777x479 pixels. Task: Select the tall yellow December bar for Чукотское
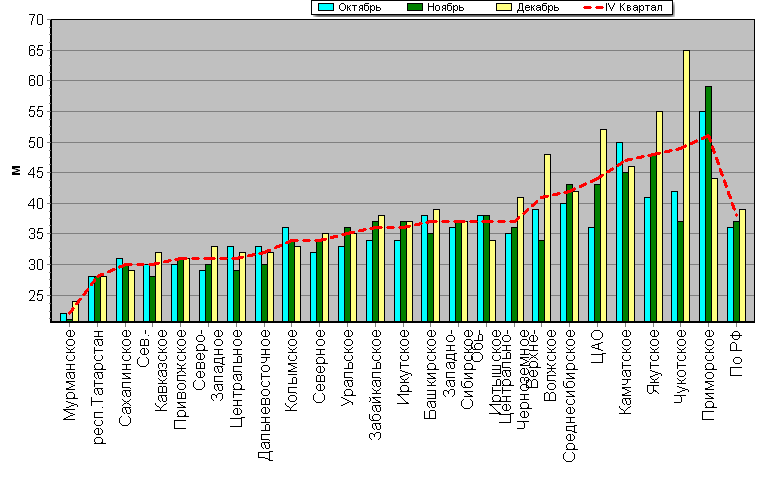pos(686,186)
